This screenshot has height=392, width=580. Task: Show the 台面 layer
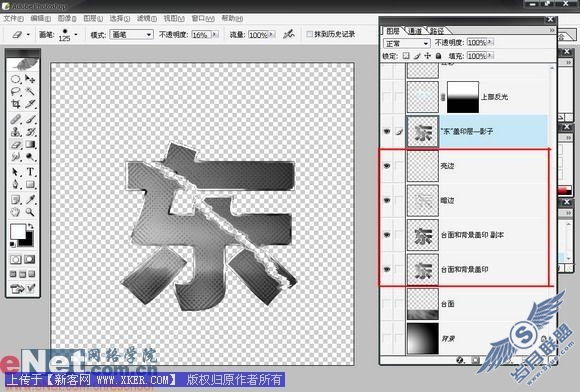[x=387, y=304]
